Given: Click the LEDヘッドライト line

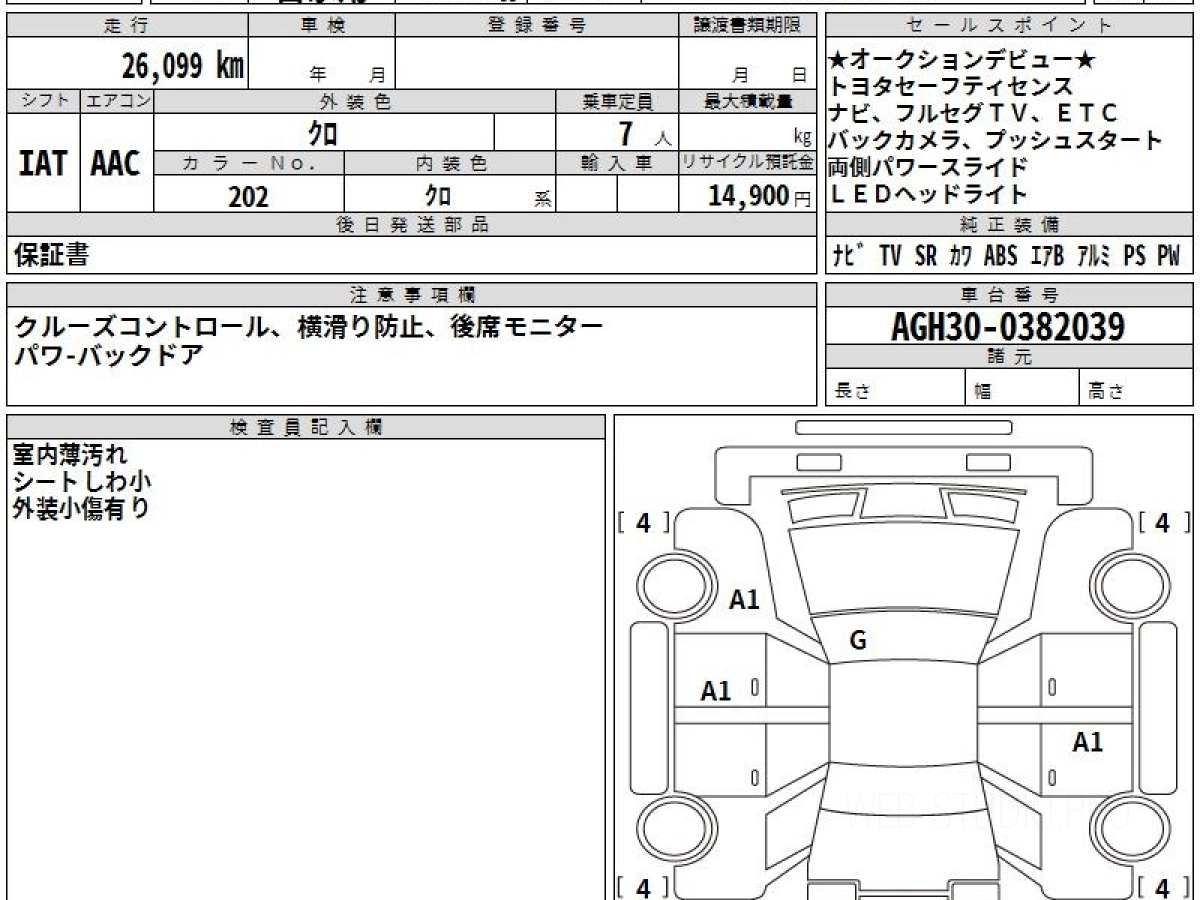Looking at the screenshot, I should pos(929,194).
